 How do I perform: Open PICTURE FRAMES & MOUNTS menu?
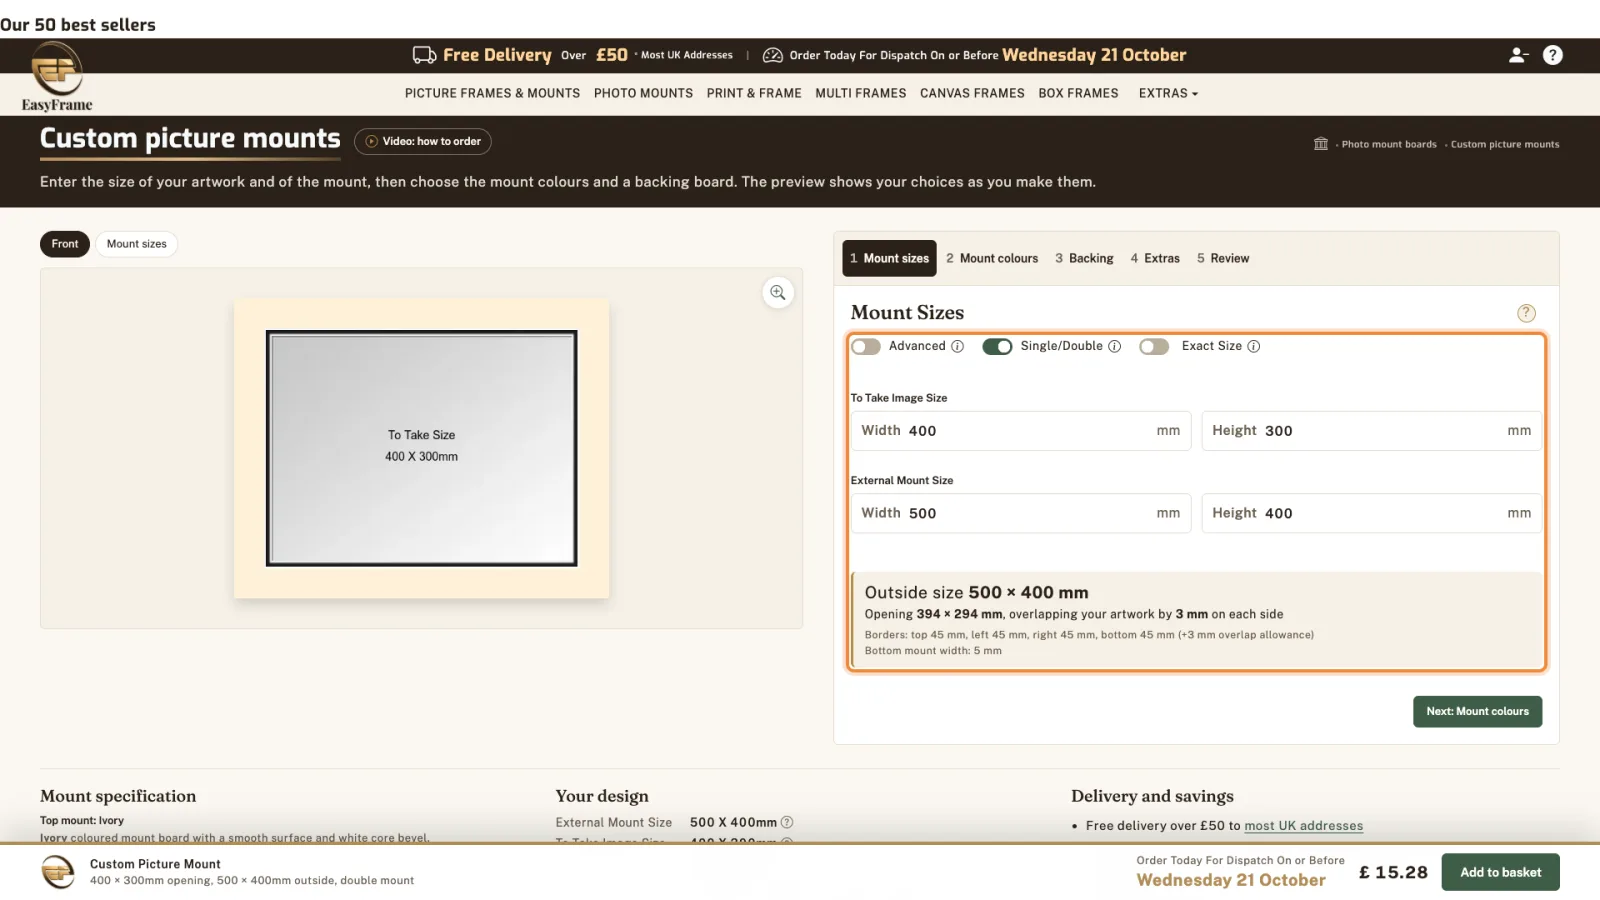click(492, 93)
